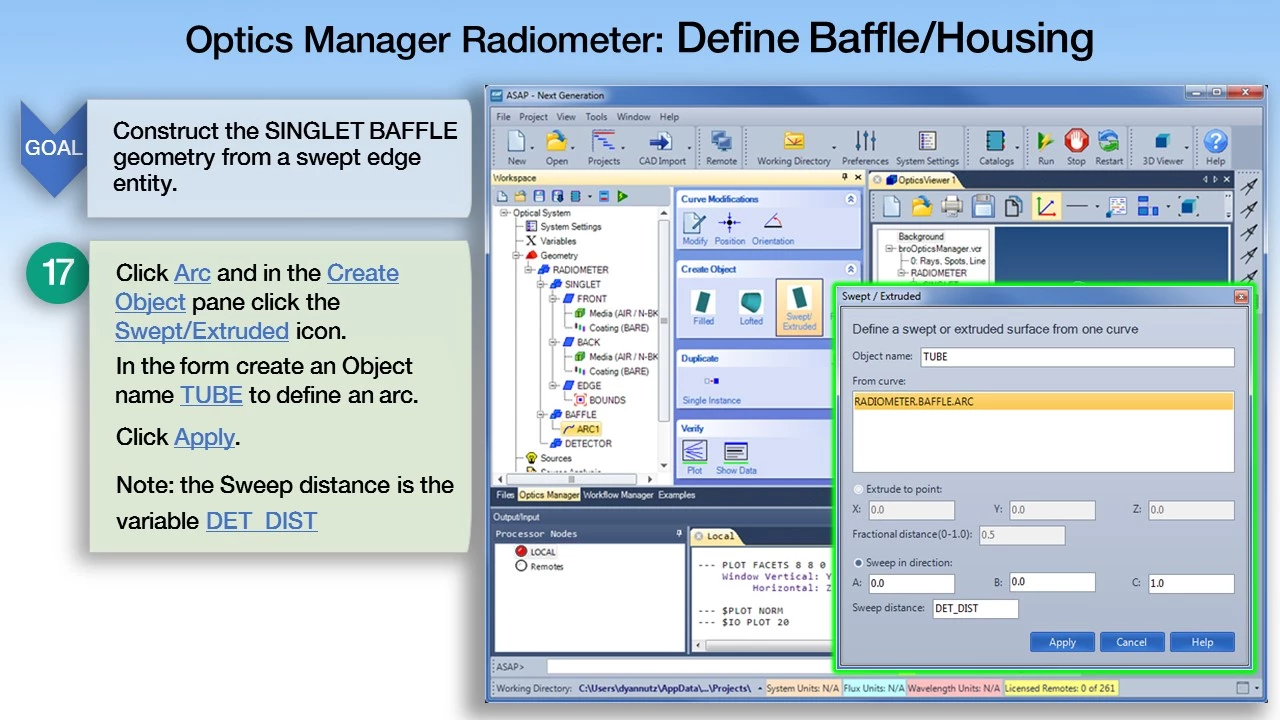Select the Swept/Extruded create object icon
The width and height of the screenshot is (1280, 720).
[x=799, y=306]
